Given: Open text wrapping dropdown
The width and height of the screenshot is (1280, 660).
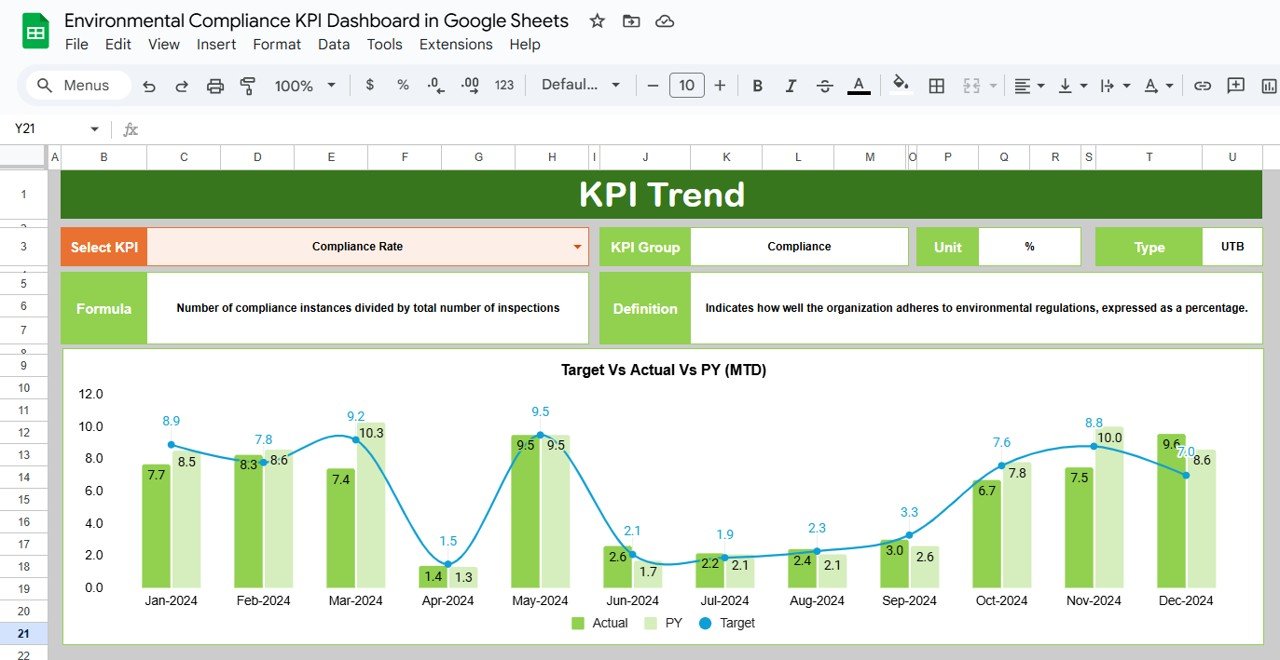Looking at the screenshot, I should [1113, 86].
